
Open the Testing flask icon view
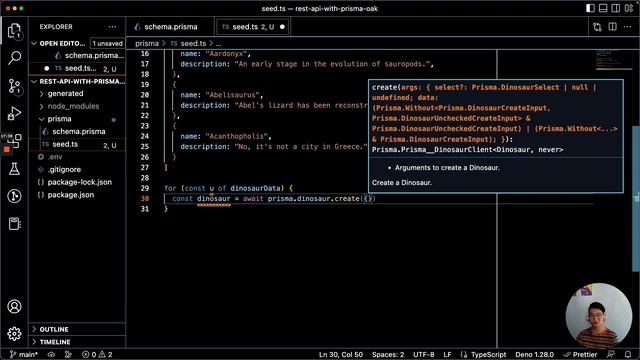(x=14, y=169)
